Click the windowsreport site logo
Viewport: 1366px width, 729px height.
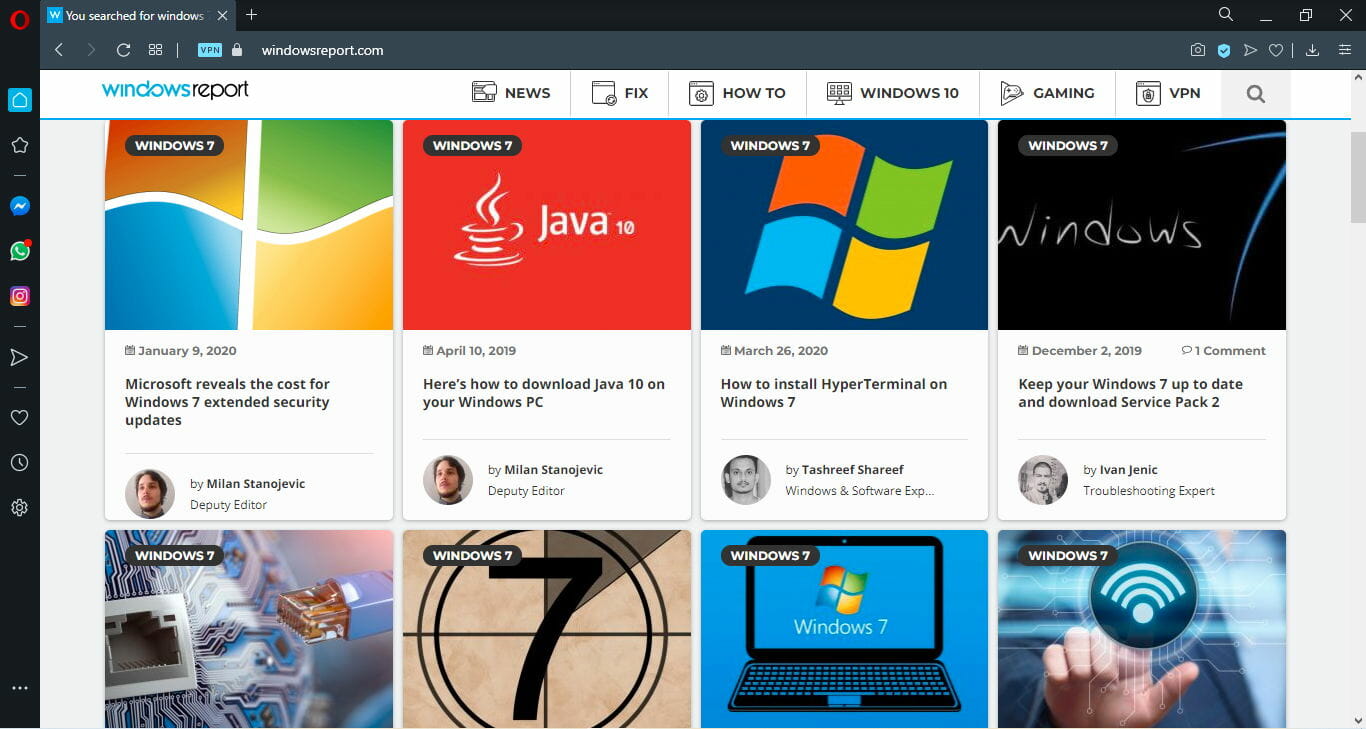point(175,90)
